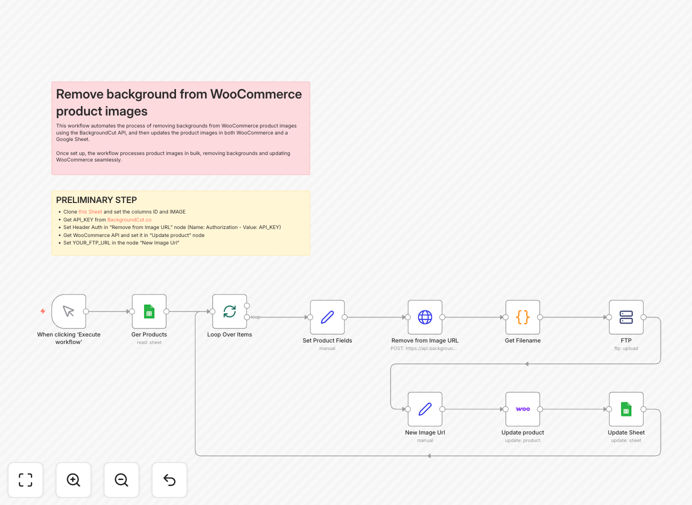Viewport: 692px width, 505px height.
Task: Open the Ger Products Google Sheets node
Action: click(149, 311)
